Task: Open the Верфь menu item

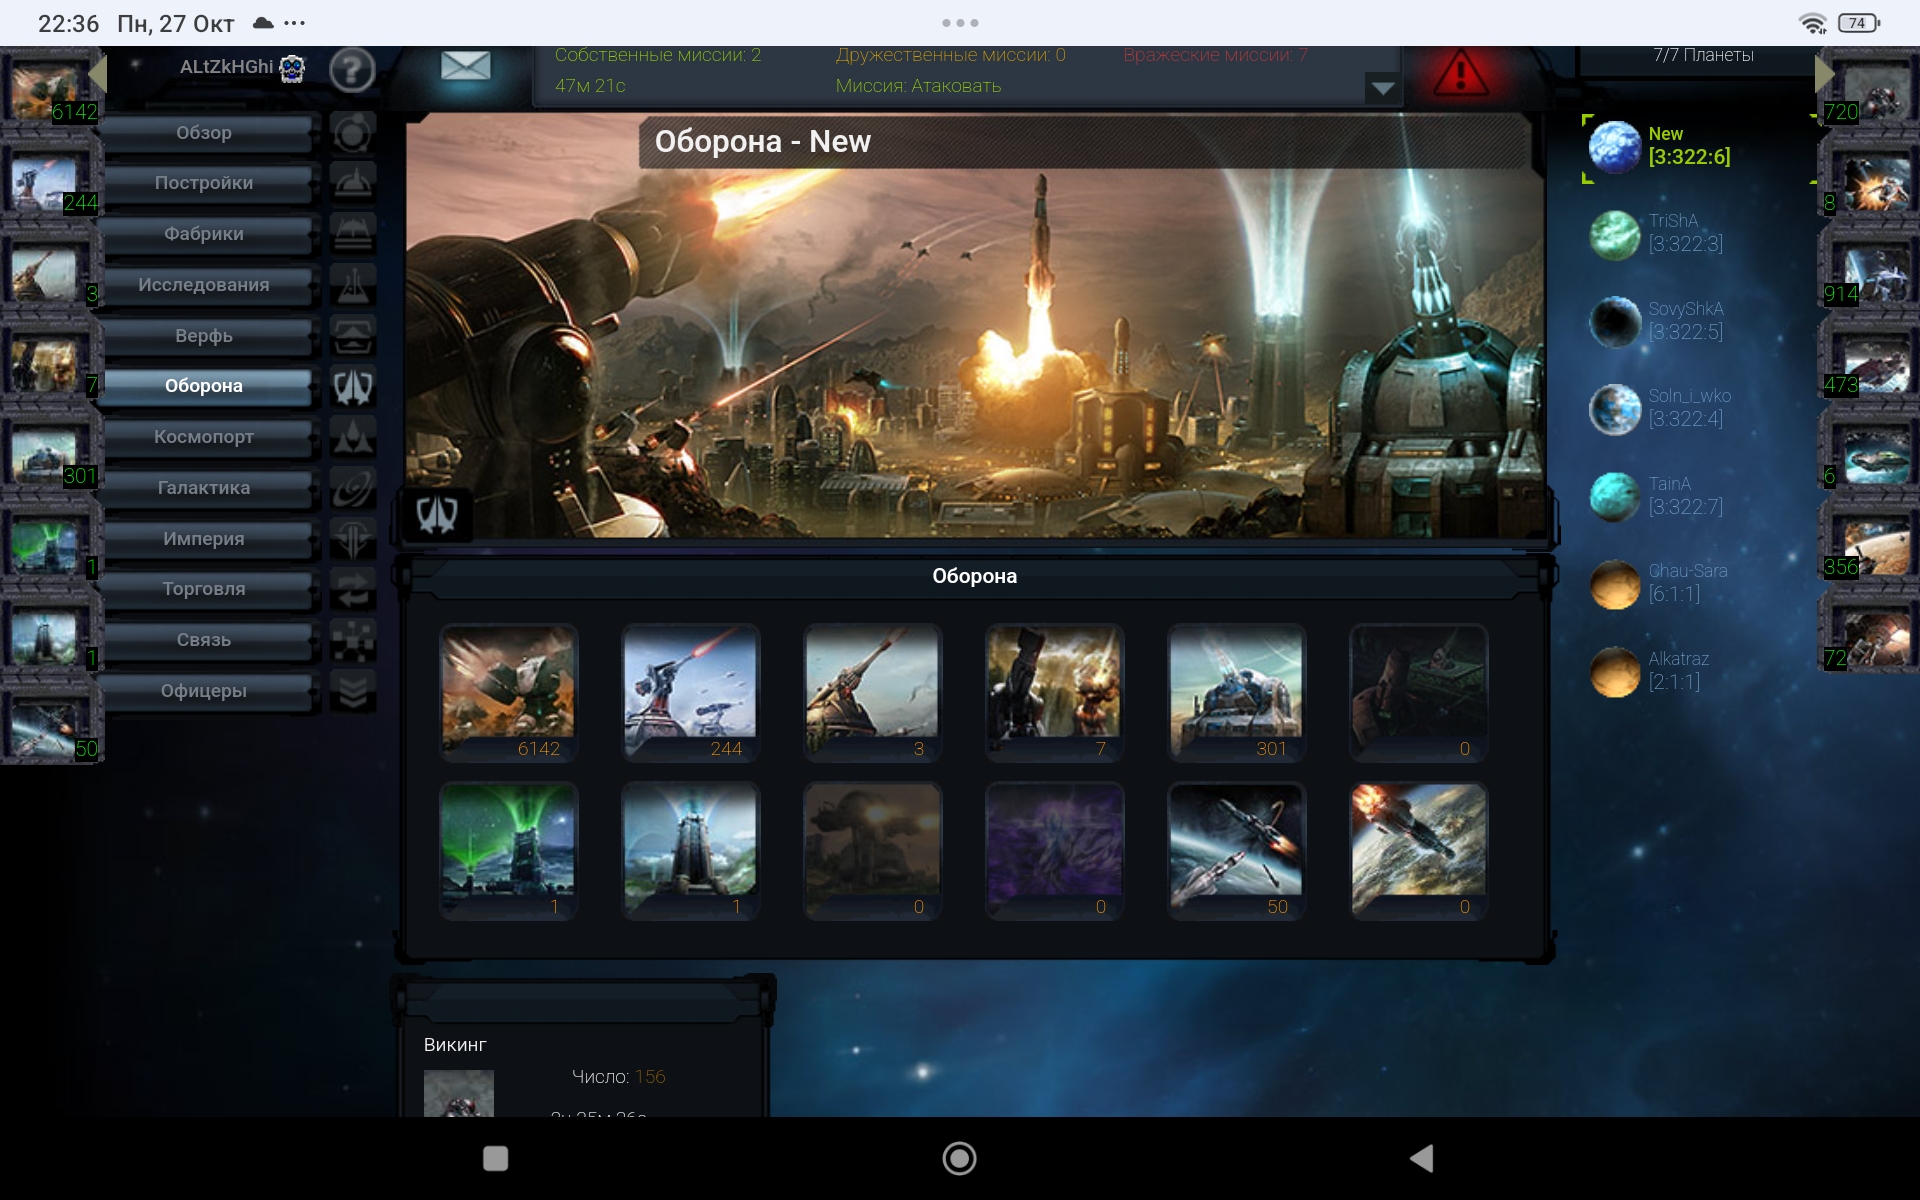Action: [x=204, y=336]
